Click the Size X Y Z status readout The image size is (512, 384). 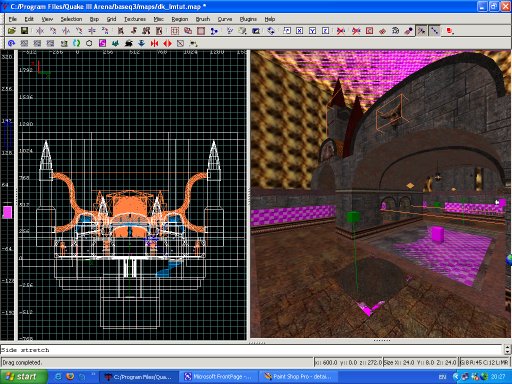tap(420, 362)
